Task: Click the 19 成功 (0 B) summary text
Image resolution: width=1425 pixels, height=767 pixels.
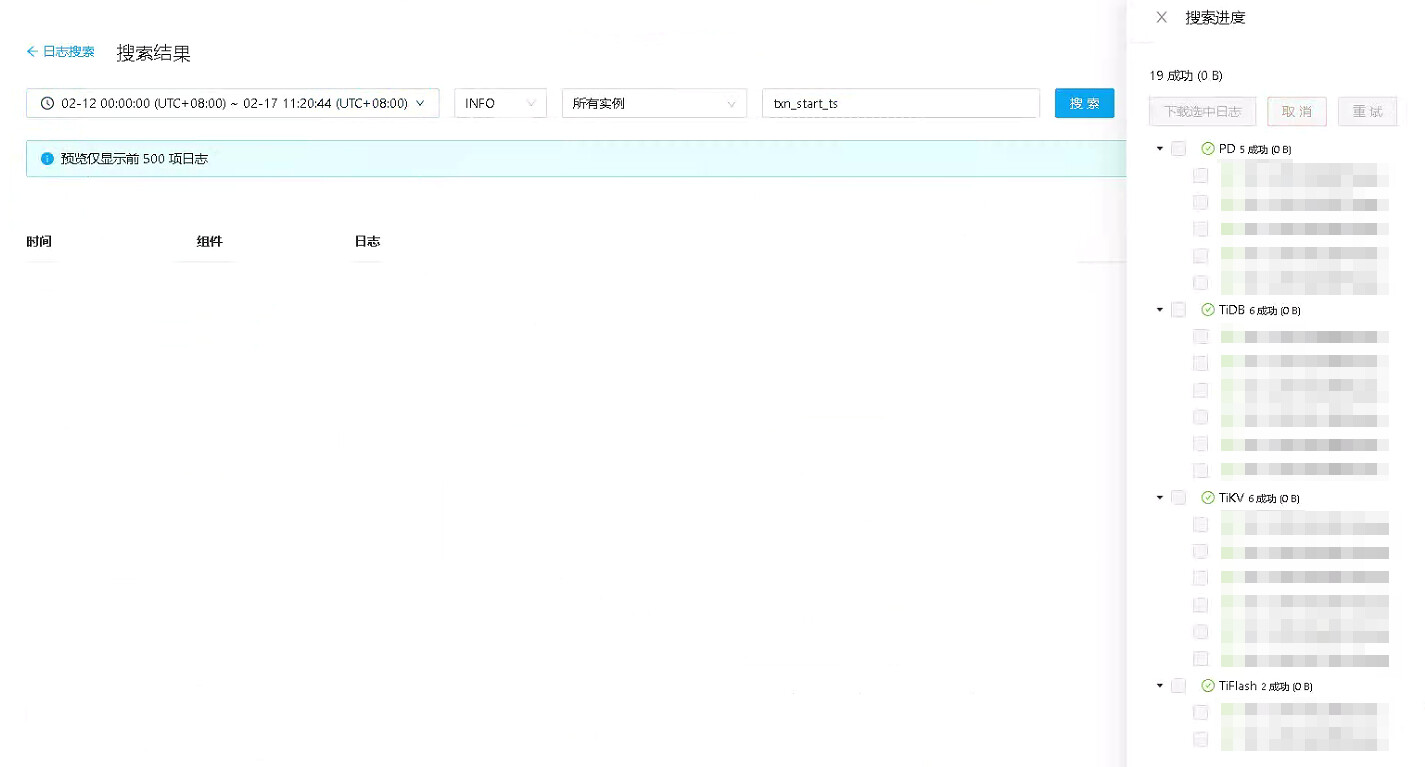Action: pyautogui.click(x=1186, y=76)
